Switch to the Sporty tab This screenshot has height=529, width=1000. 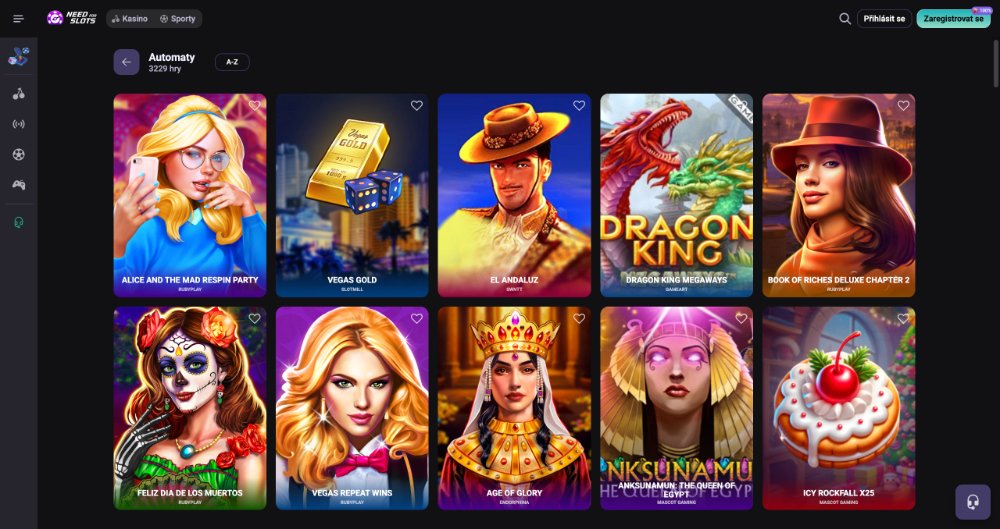pos(178,19)
